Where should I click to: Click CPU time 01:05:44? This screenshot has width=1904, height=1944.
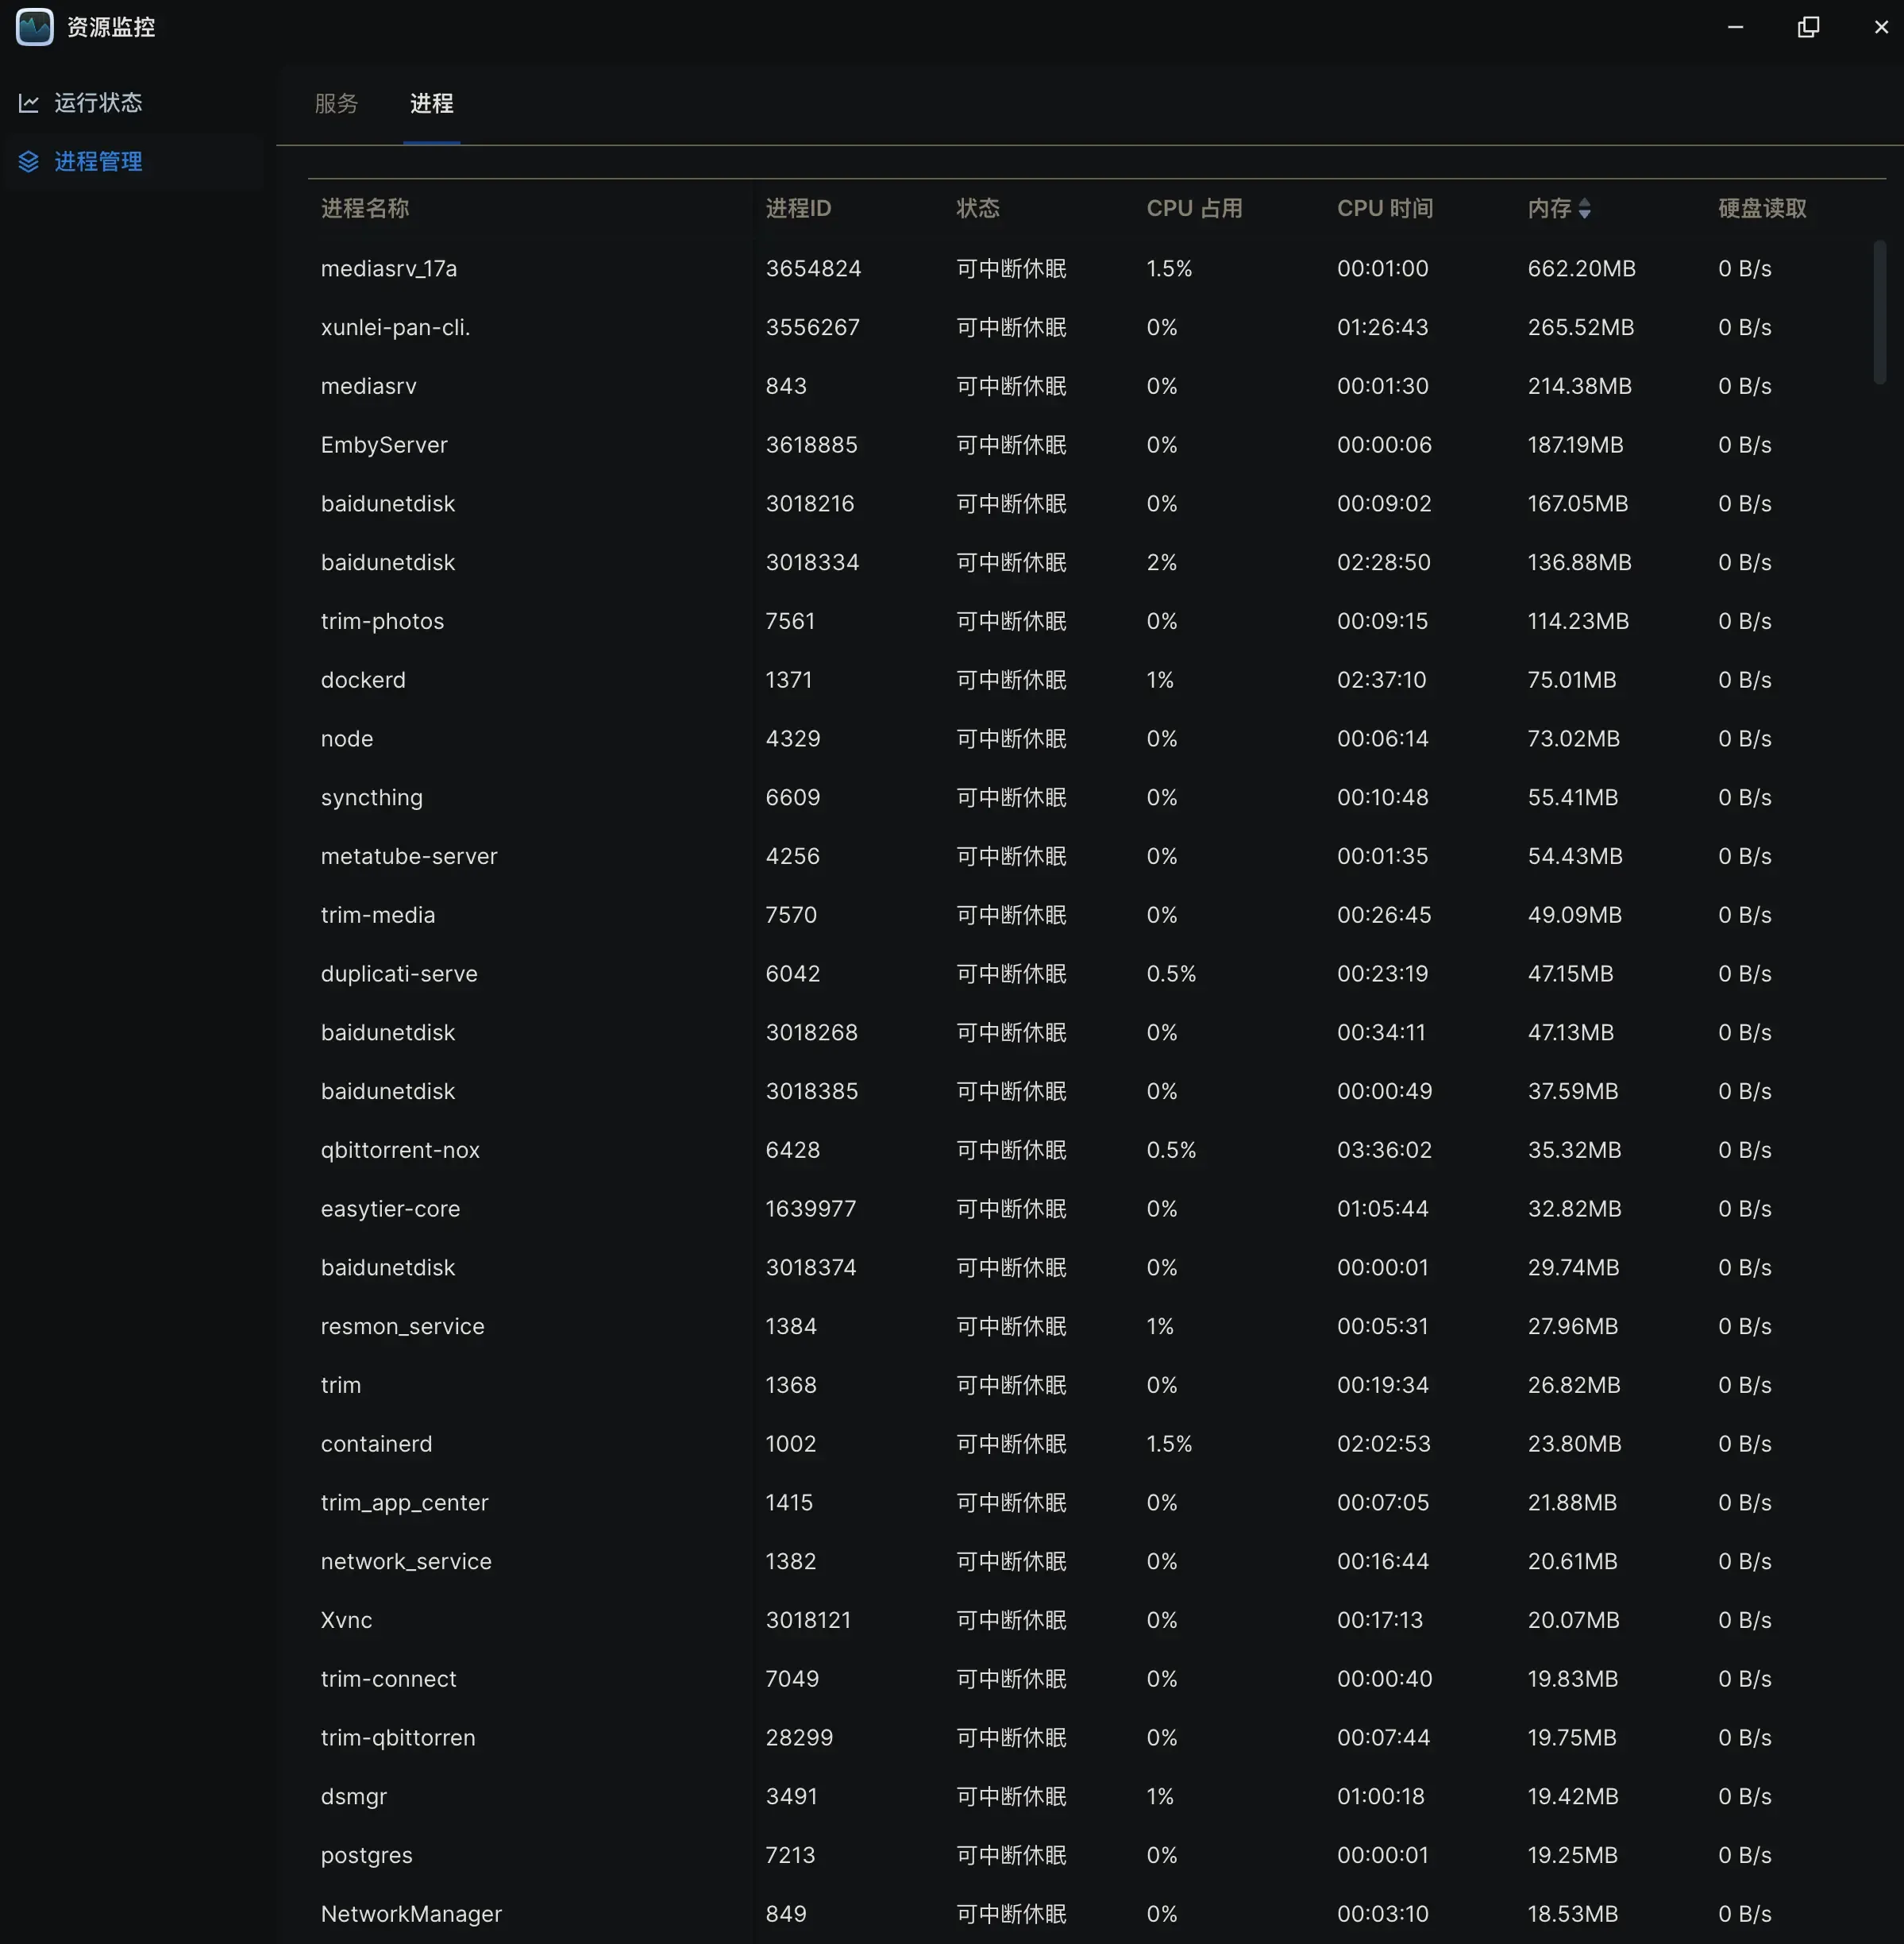(1382, 1209)
